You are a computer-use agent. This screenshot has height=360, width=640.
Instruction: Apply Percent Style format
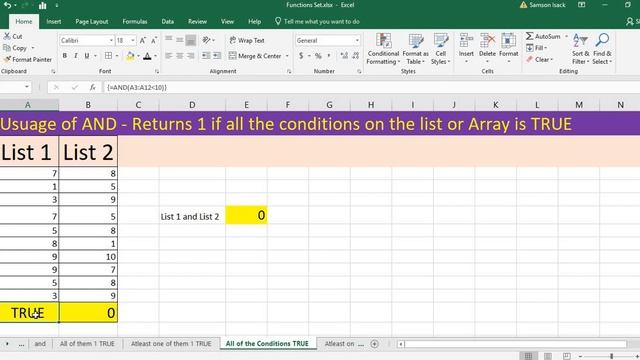point(318,56)
